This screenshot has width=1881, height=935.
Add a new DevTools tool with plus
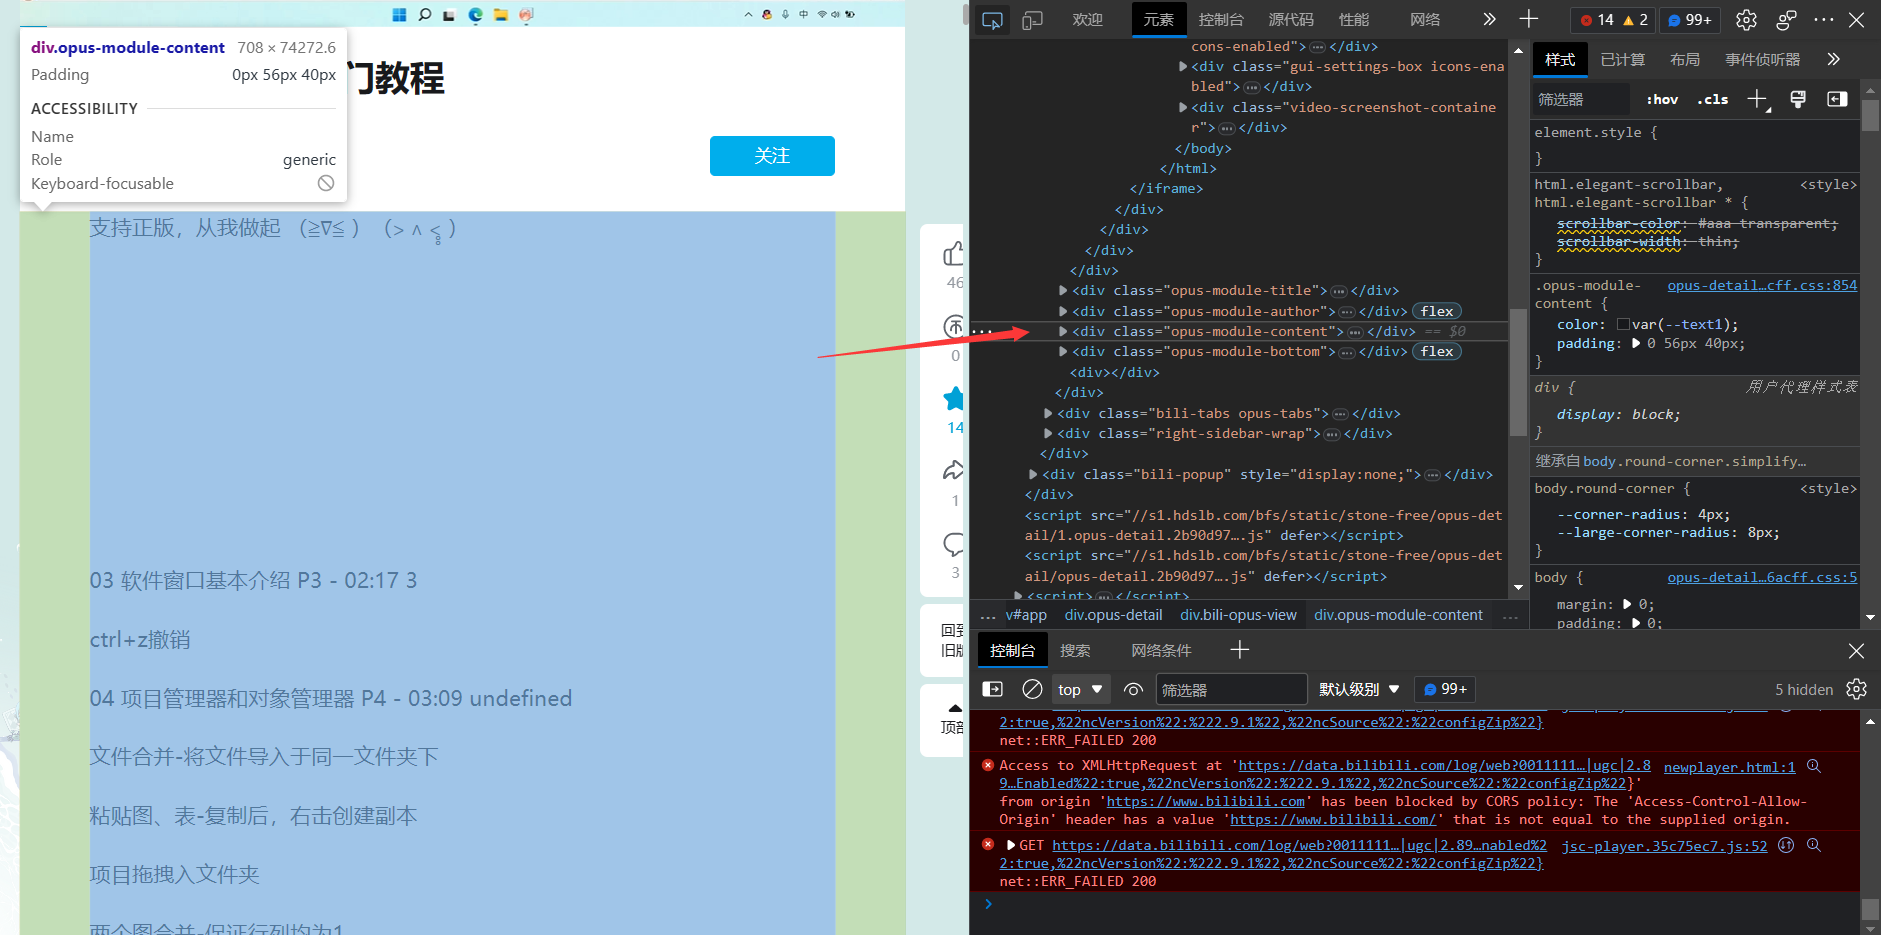[x=1529, y=19]
